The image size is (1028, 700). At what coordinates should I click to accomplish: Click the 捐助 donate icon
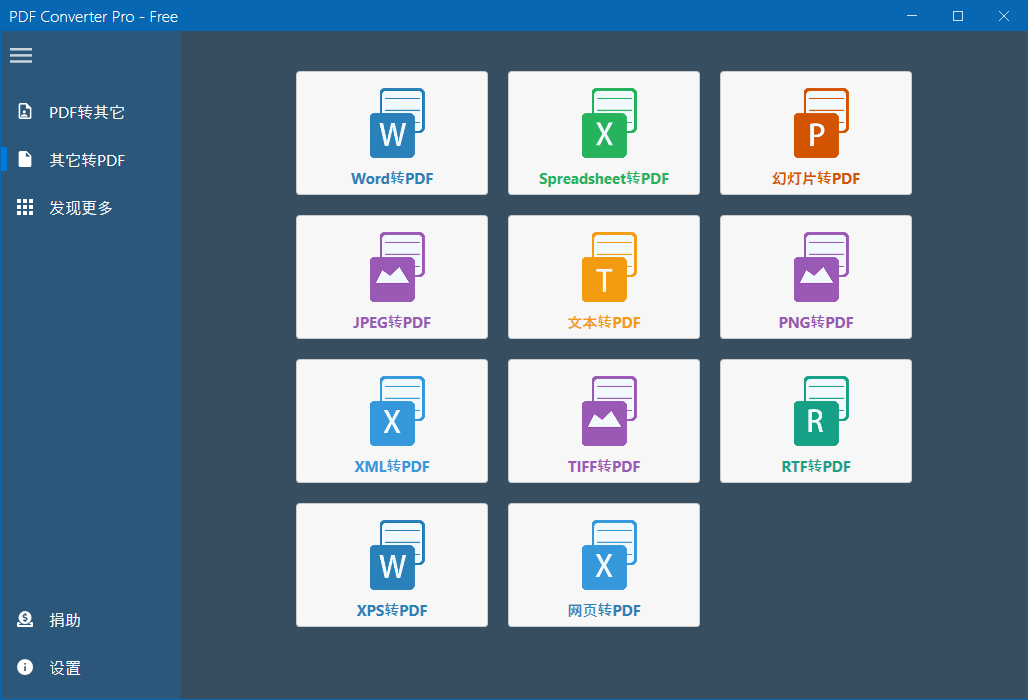(25, 619)
